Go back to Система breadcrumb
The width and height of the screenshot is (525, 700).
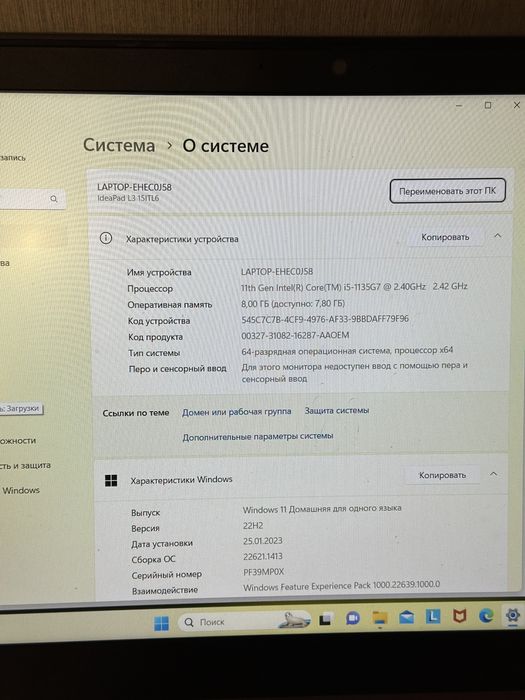119,146
